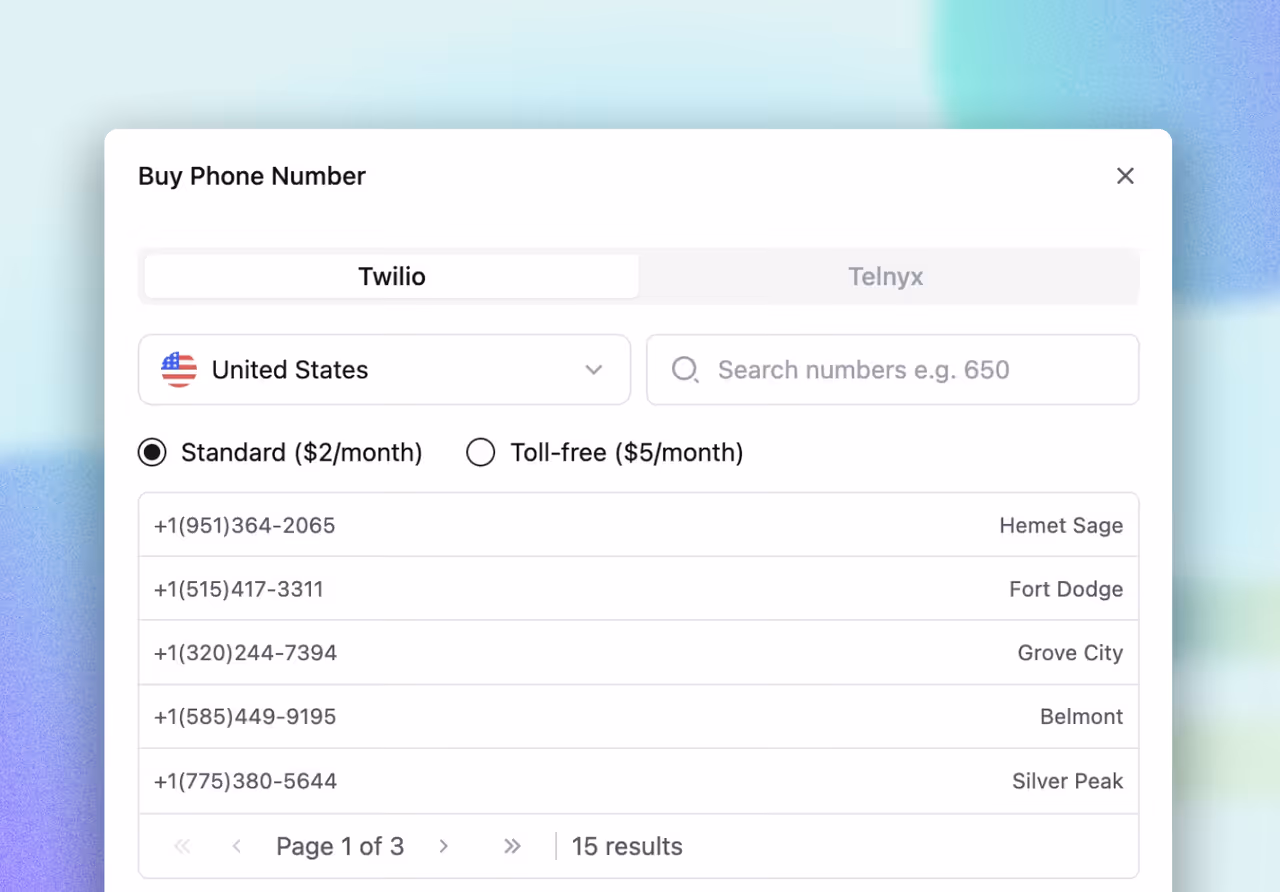Choose number +1(585)449-9195

(x=638, y=717)
